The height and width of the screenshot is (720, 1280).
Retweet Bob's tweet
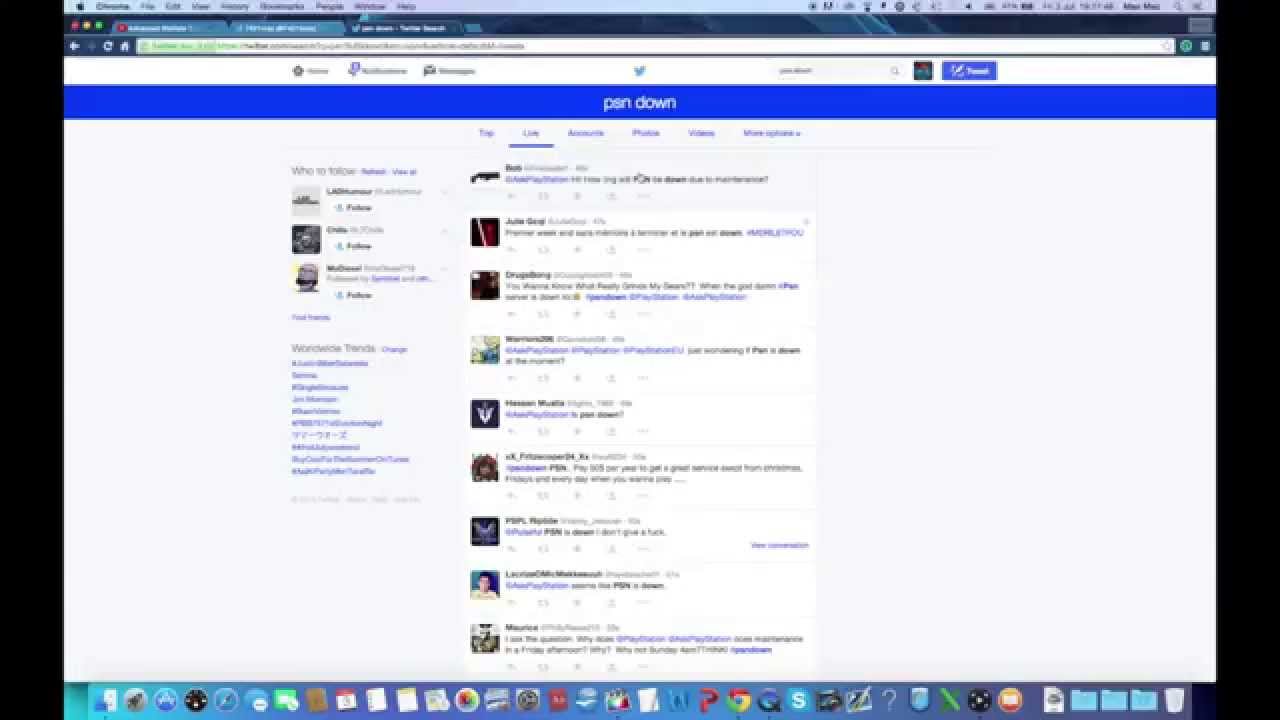(543, 196)
